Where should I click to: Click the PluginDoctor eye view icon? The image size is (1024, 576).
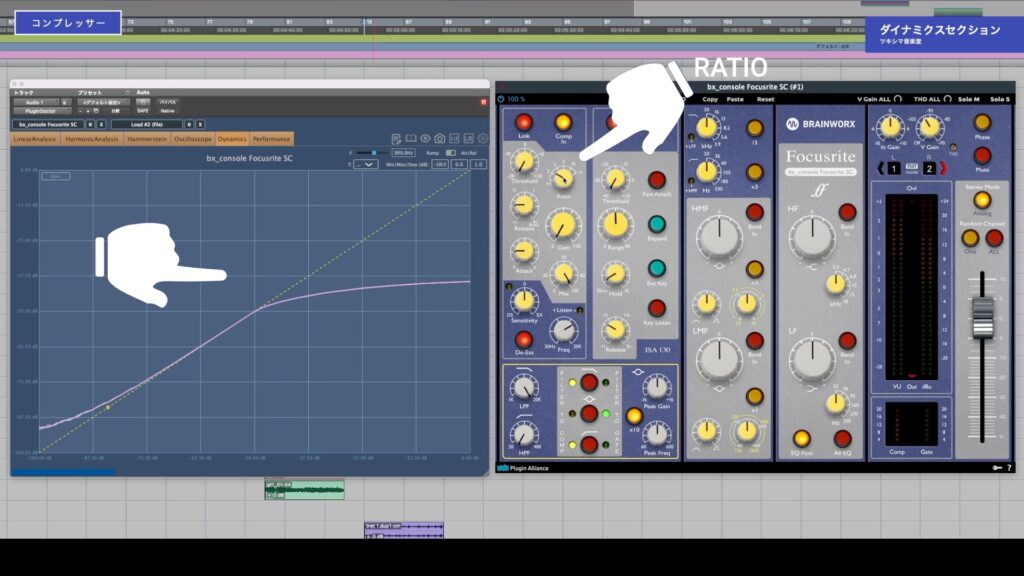tap(425, 138)
